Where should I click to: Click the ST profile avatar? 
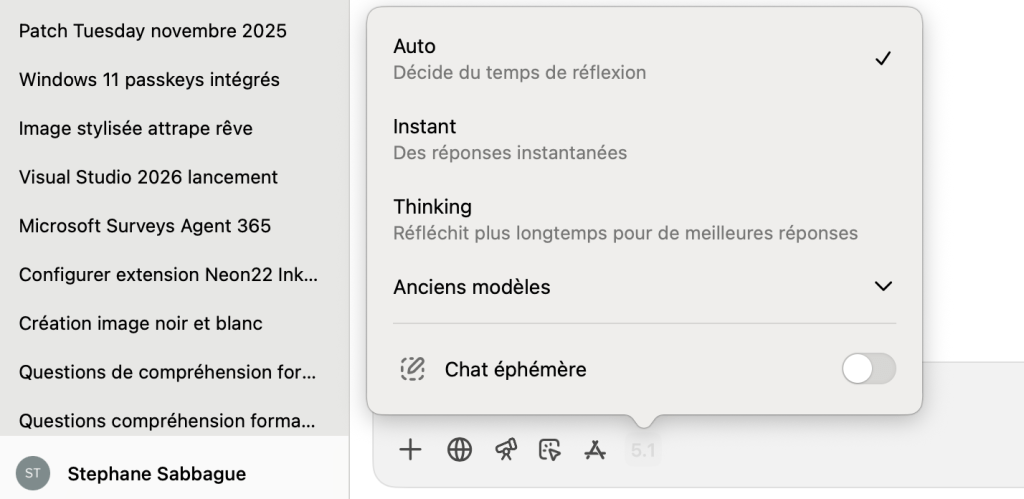tap(33, 473)
